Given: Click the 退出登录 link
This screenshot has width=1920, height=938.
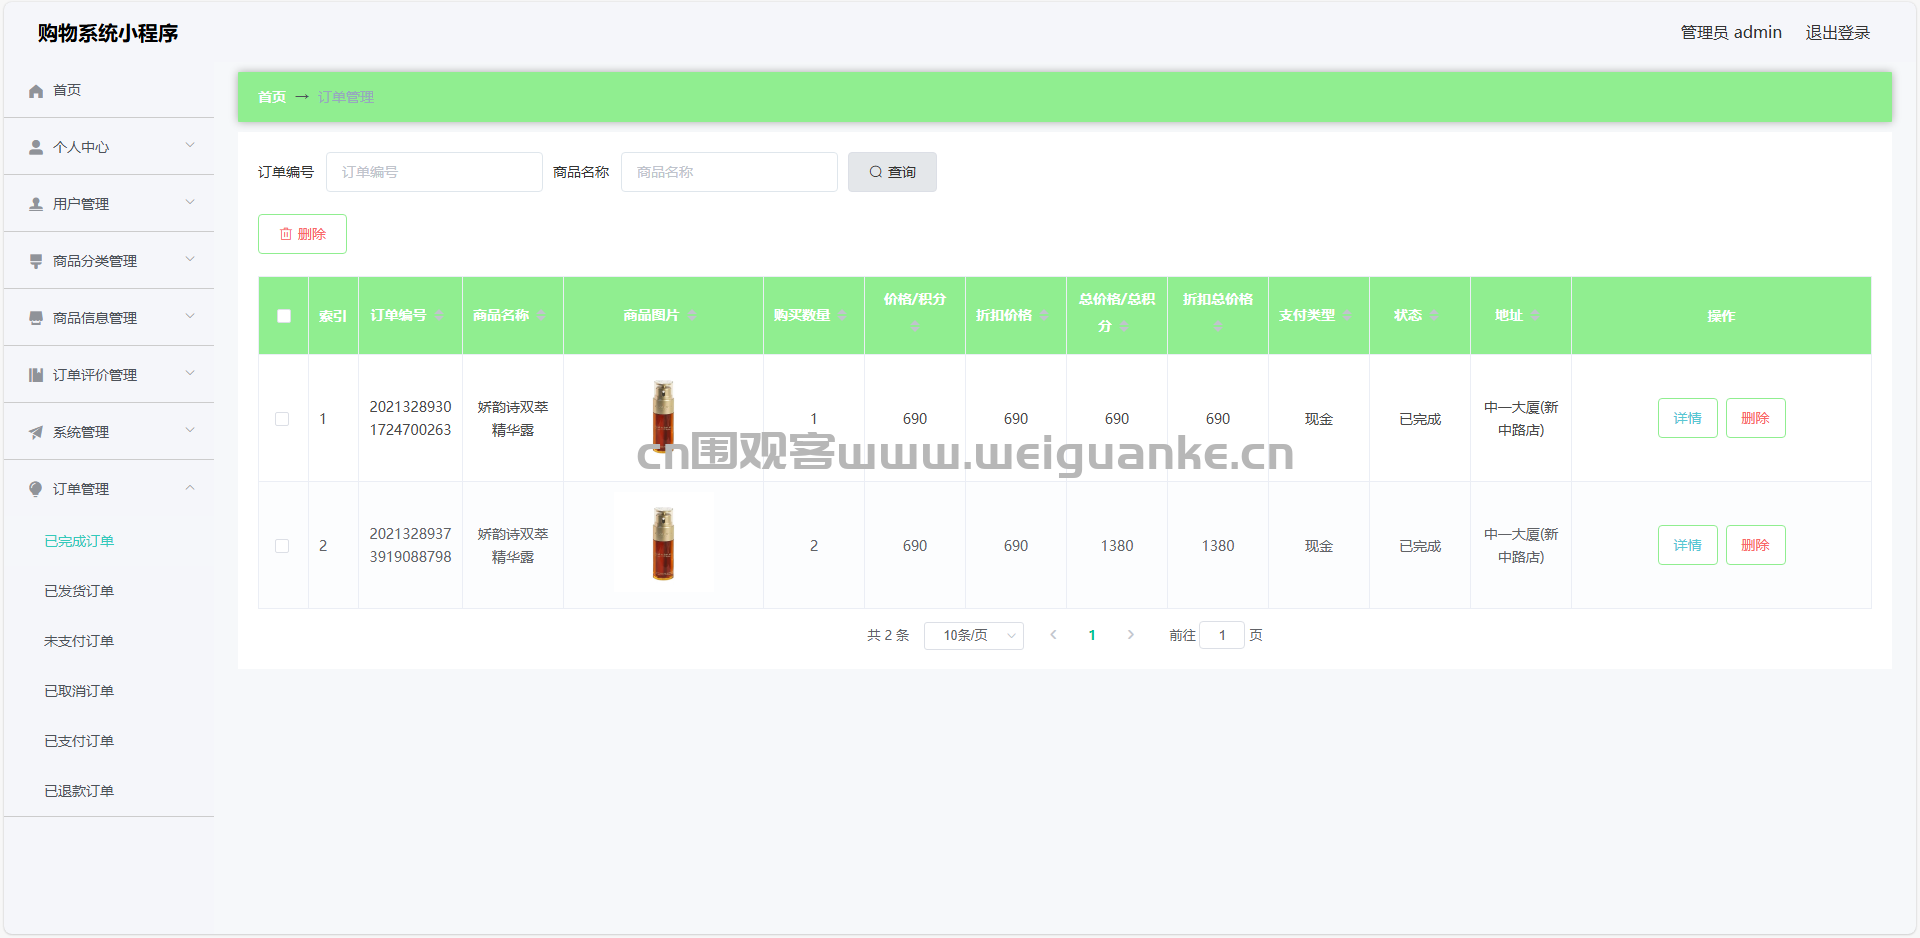Looking at the screenshot, I should pos(1837,33).
